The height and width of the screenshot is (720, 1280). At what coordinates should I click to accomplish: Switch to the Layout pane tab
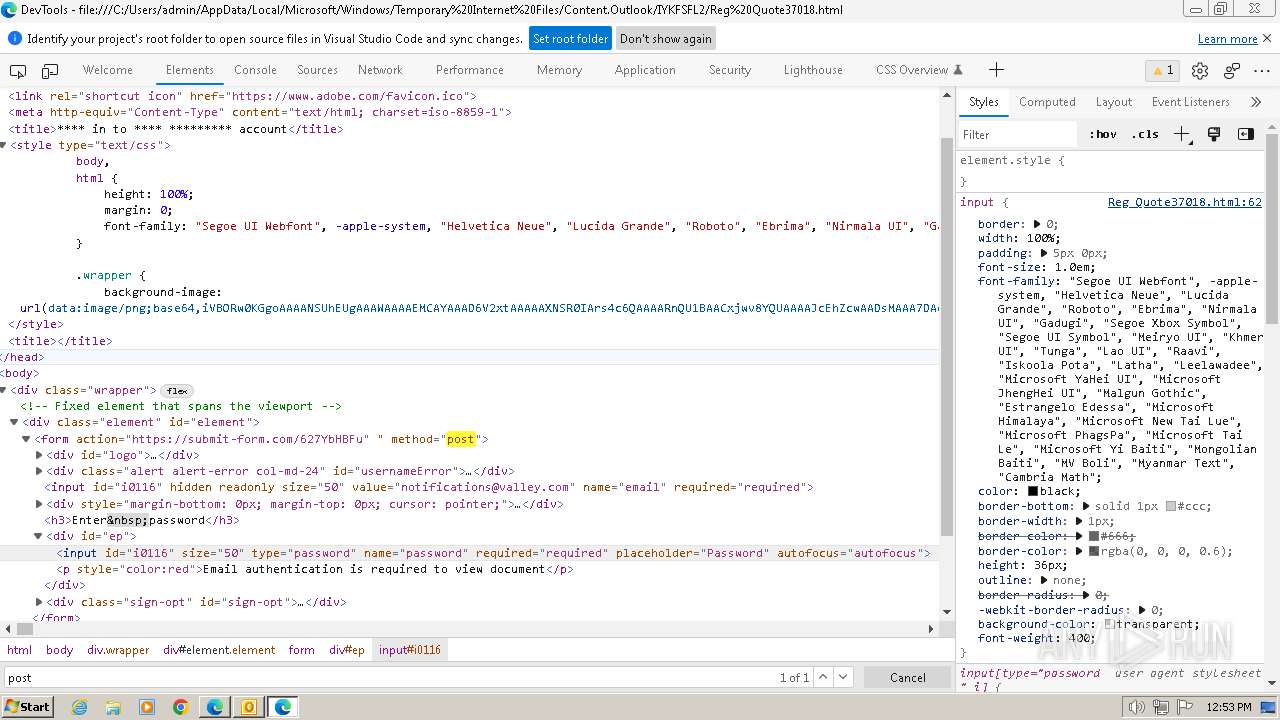point(1113,102)
